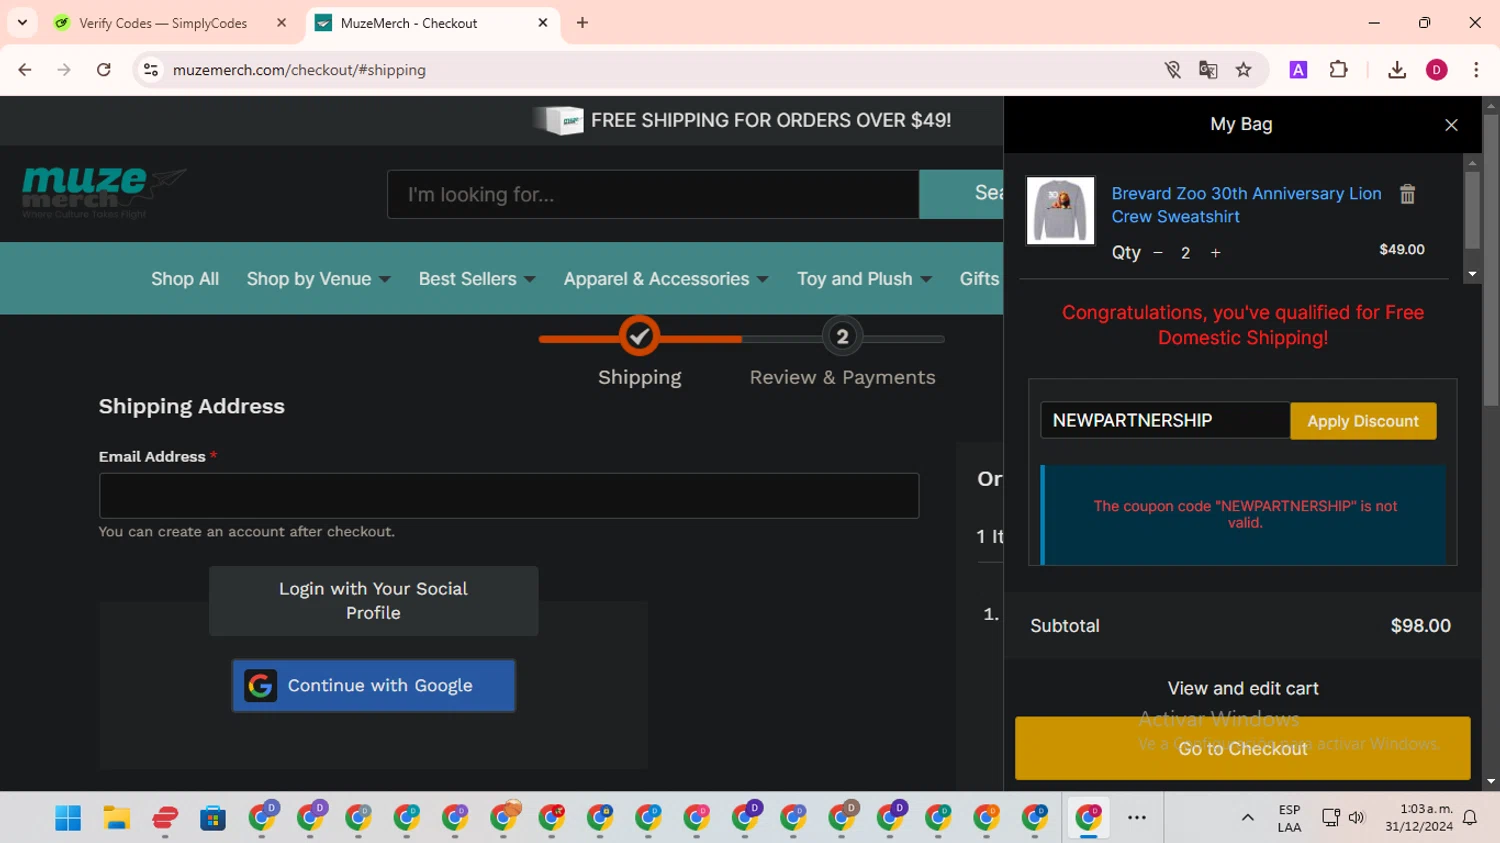Go forward in browser history

[64, 70]
